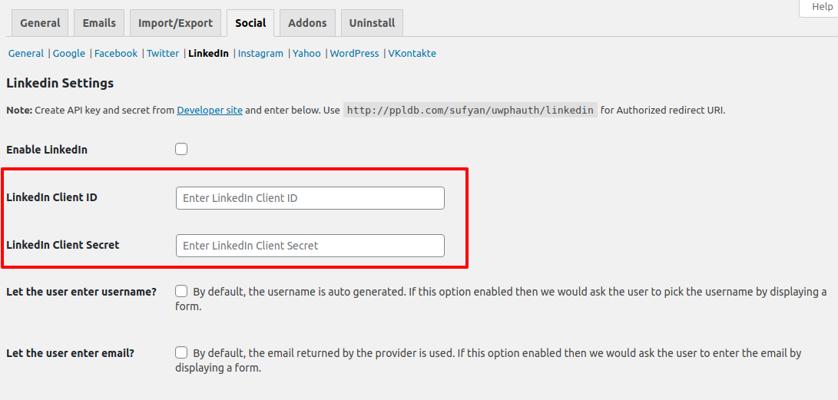The height and width of the screenshot is (400, 838).
Task: Go to Facebook social settings
Action: [116, 54]
